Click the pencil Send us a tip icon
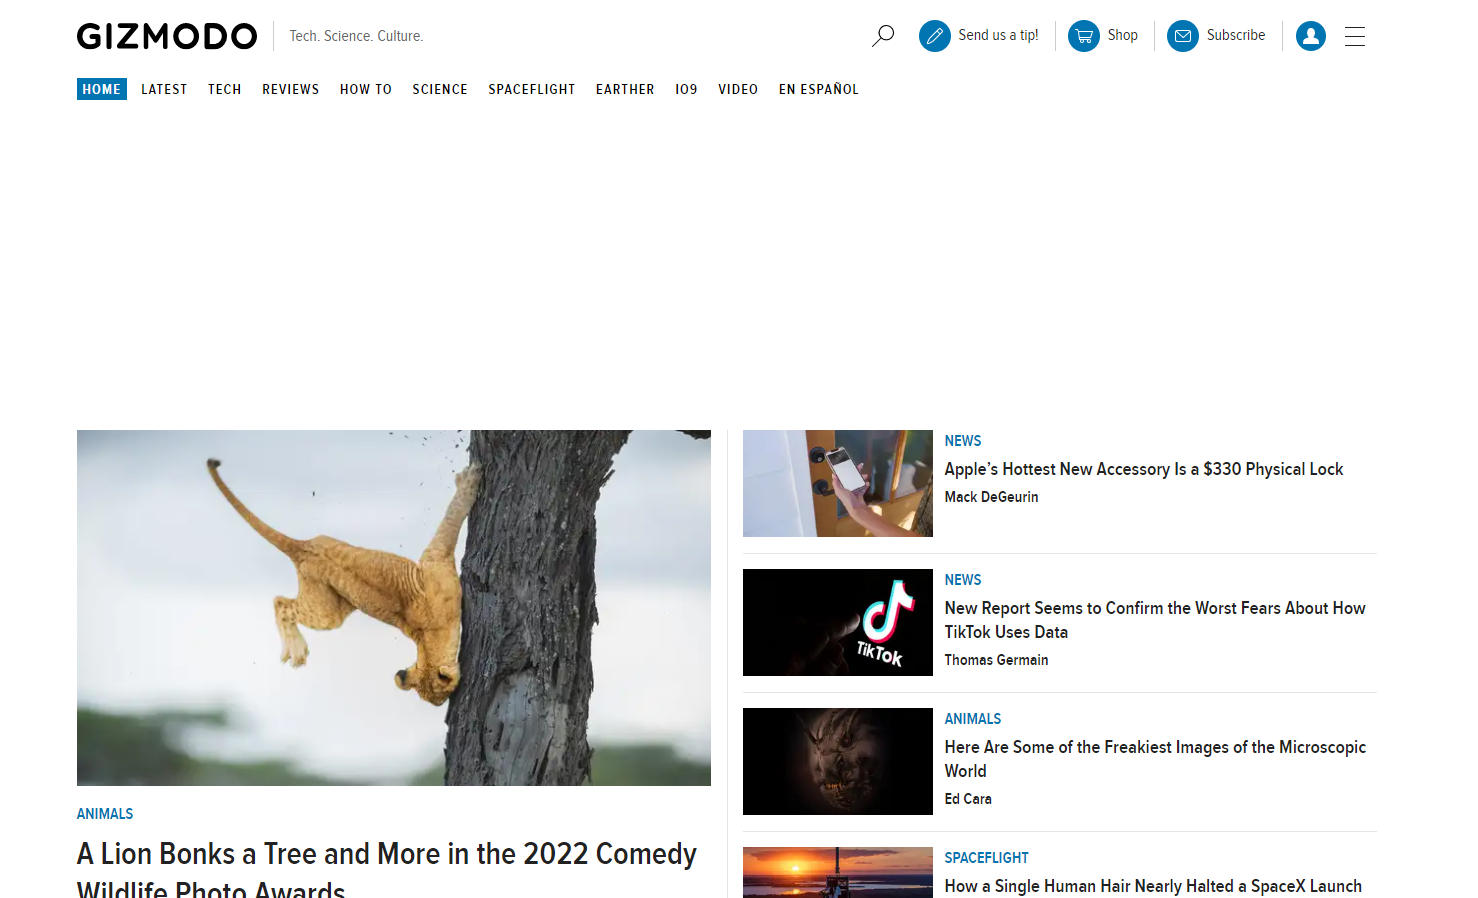Image resolution: width=1478 pixels, height=898 pixels. (934, 36)
